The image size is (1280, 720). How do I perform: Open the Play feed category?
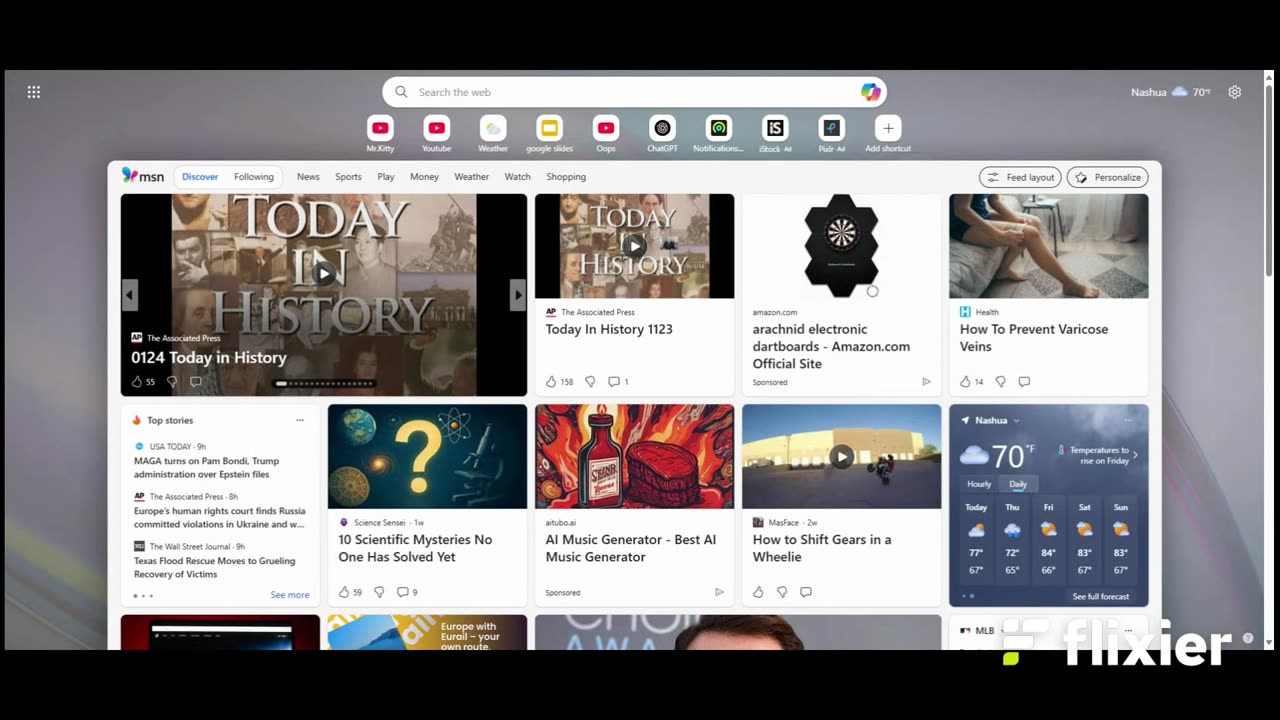click(386, 177)
